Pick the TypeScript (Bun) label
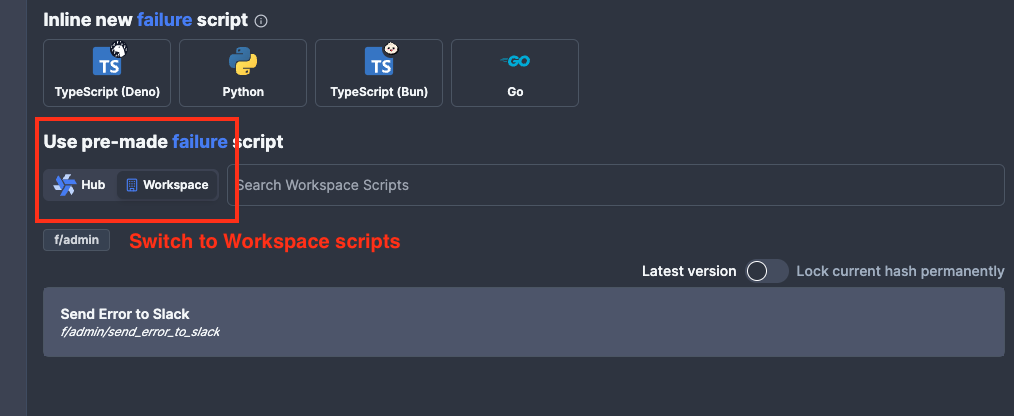 379,92
